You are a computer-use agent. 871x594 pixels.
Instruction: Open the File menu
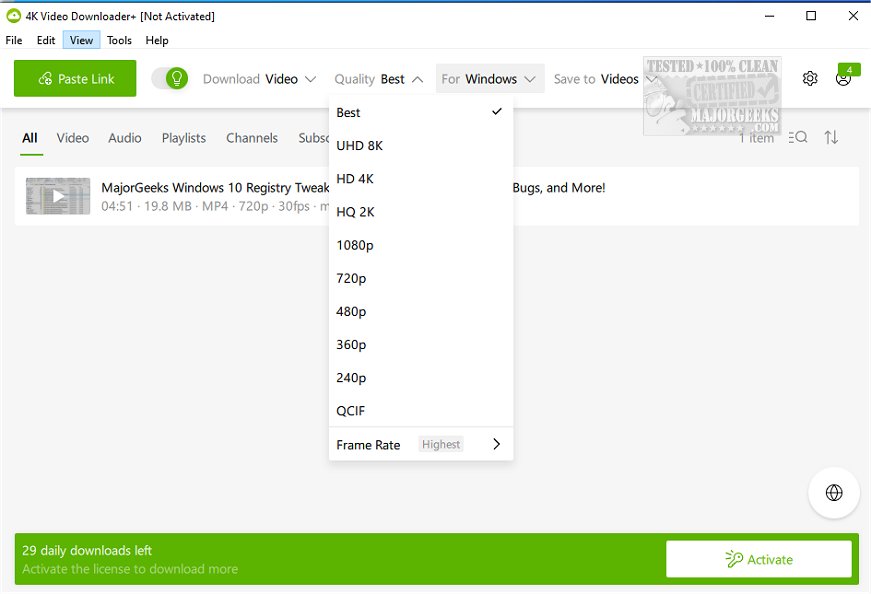[x=14, y=40]
